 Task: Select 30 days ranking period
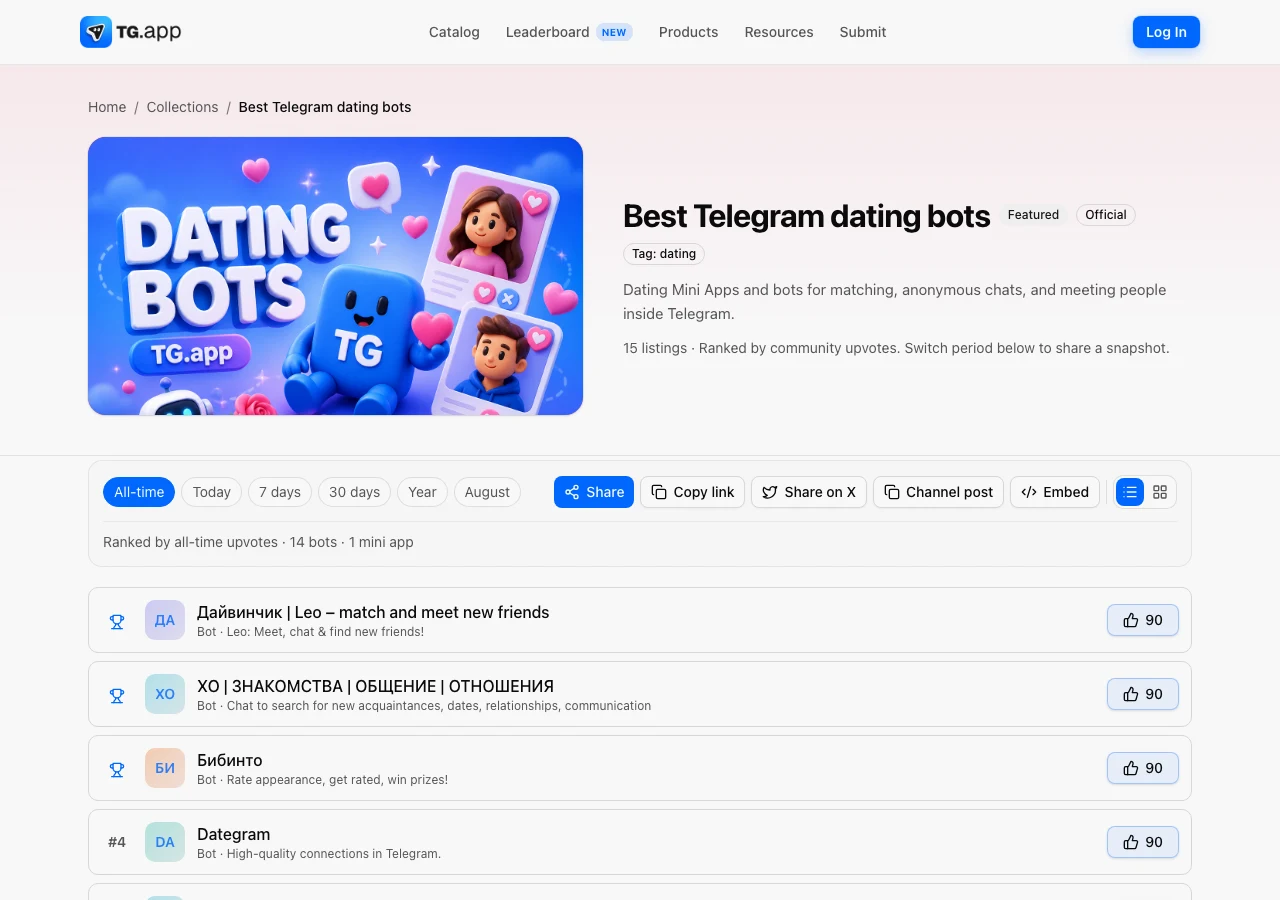(x=355, y=492)
